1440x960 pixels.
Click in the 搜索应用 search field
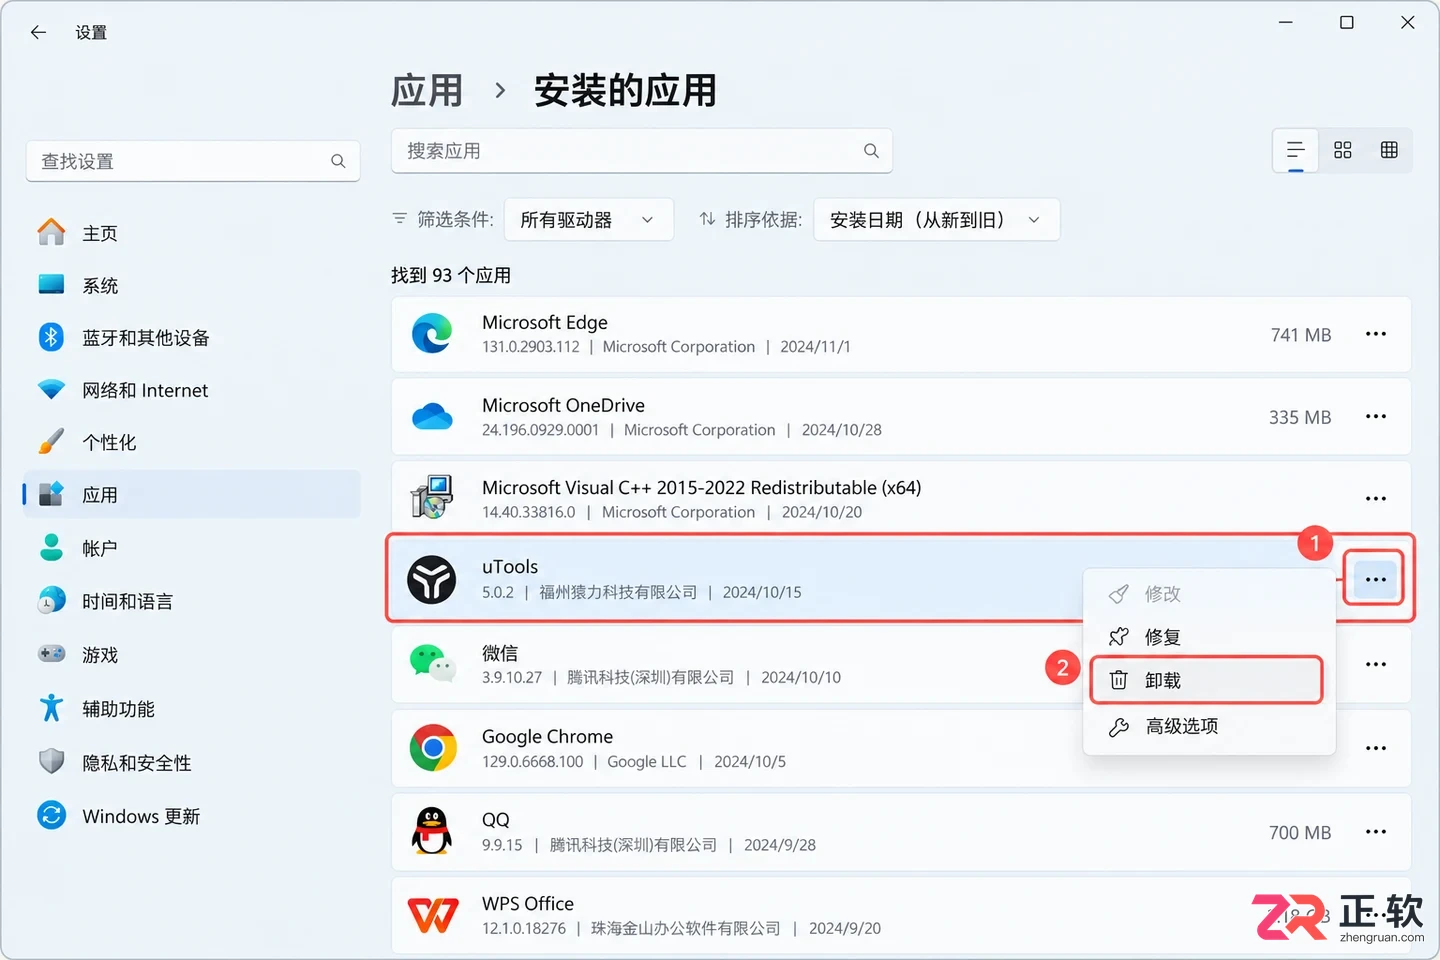tap(641, 151)
